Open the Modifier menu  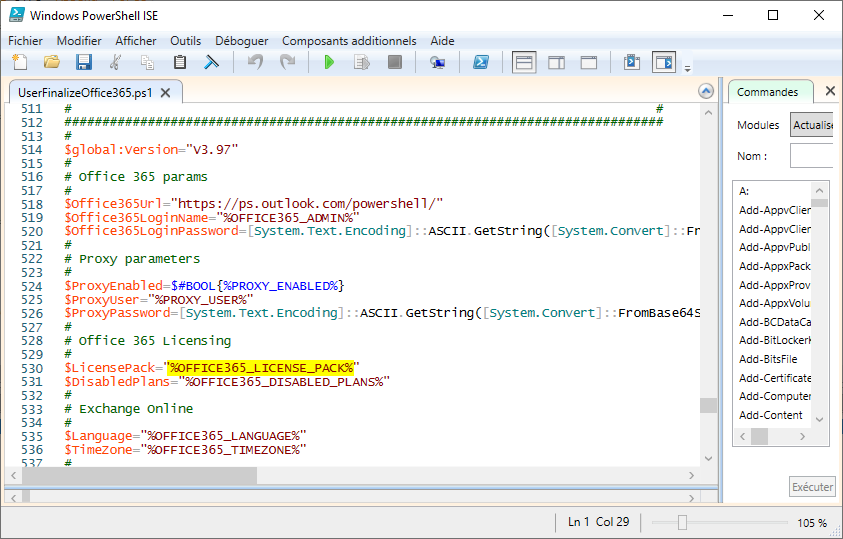point(79,41)
